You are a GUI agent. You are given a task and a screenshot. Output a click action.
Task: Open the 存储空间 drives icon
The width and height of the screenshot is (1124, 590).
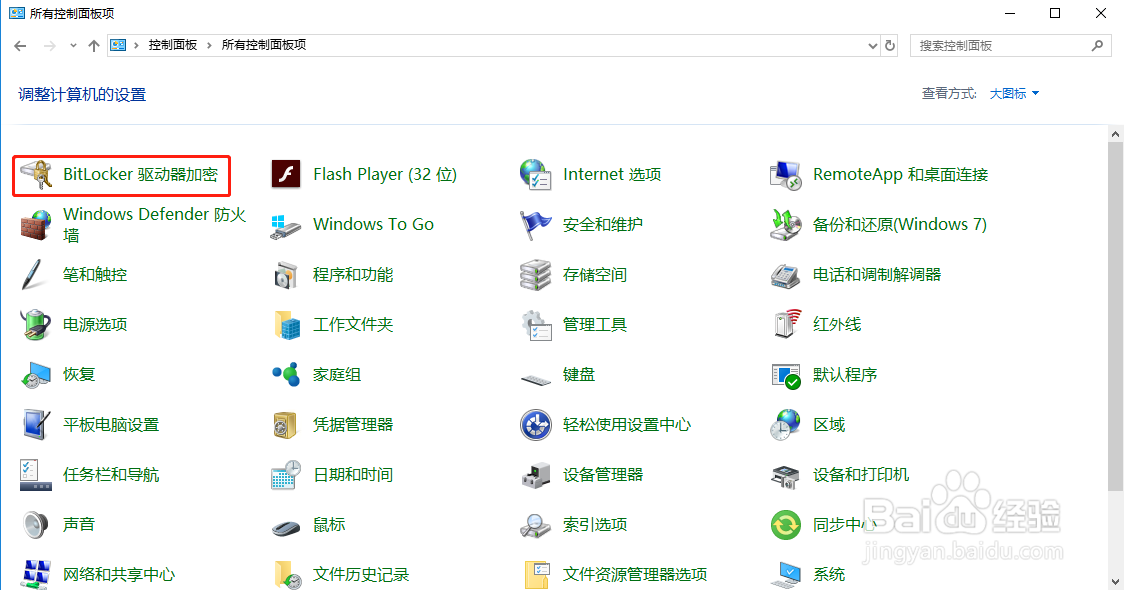point(535,275)
